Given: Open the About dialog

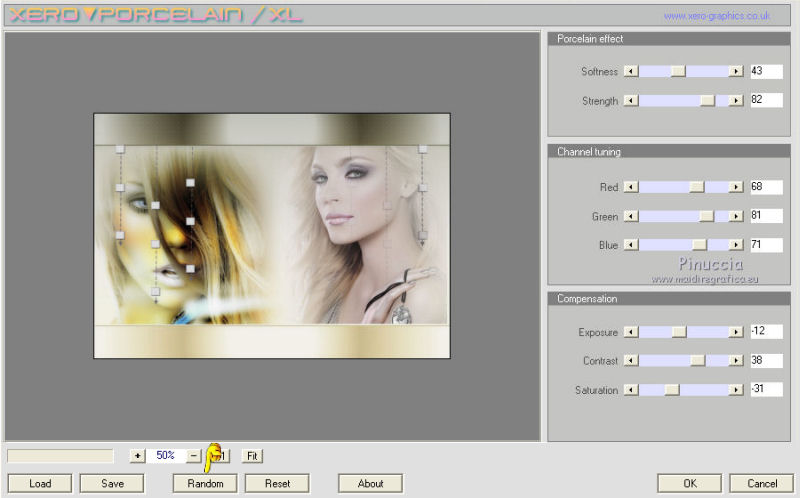Looking at the screenshot, I should [x=370, y=483].
